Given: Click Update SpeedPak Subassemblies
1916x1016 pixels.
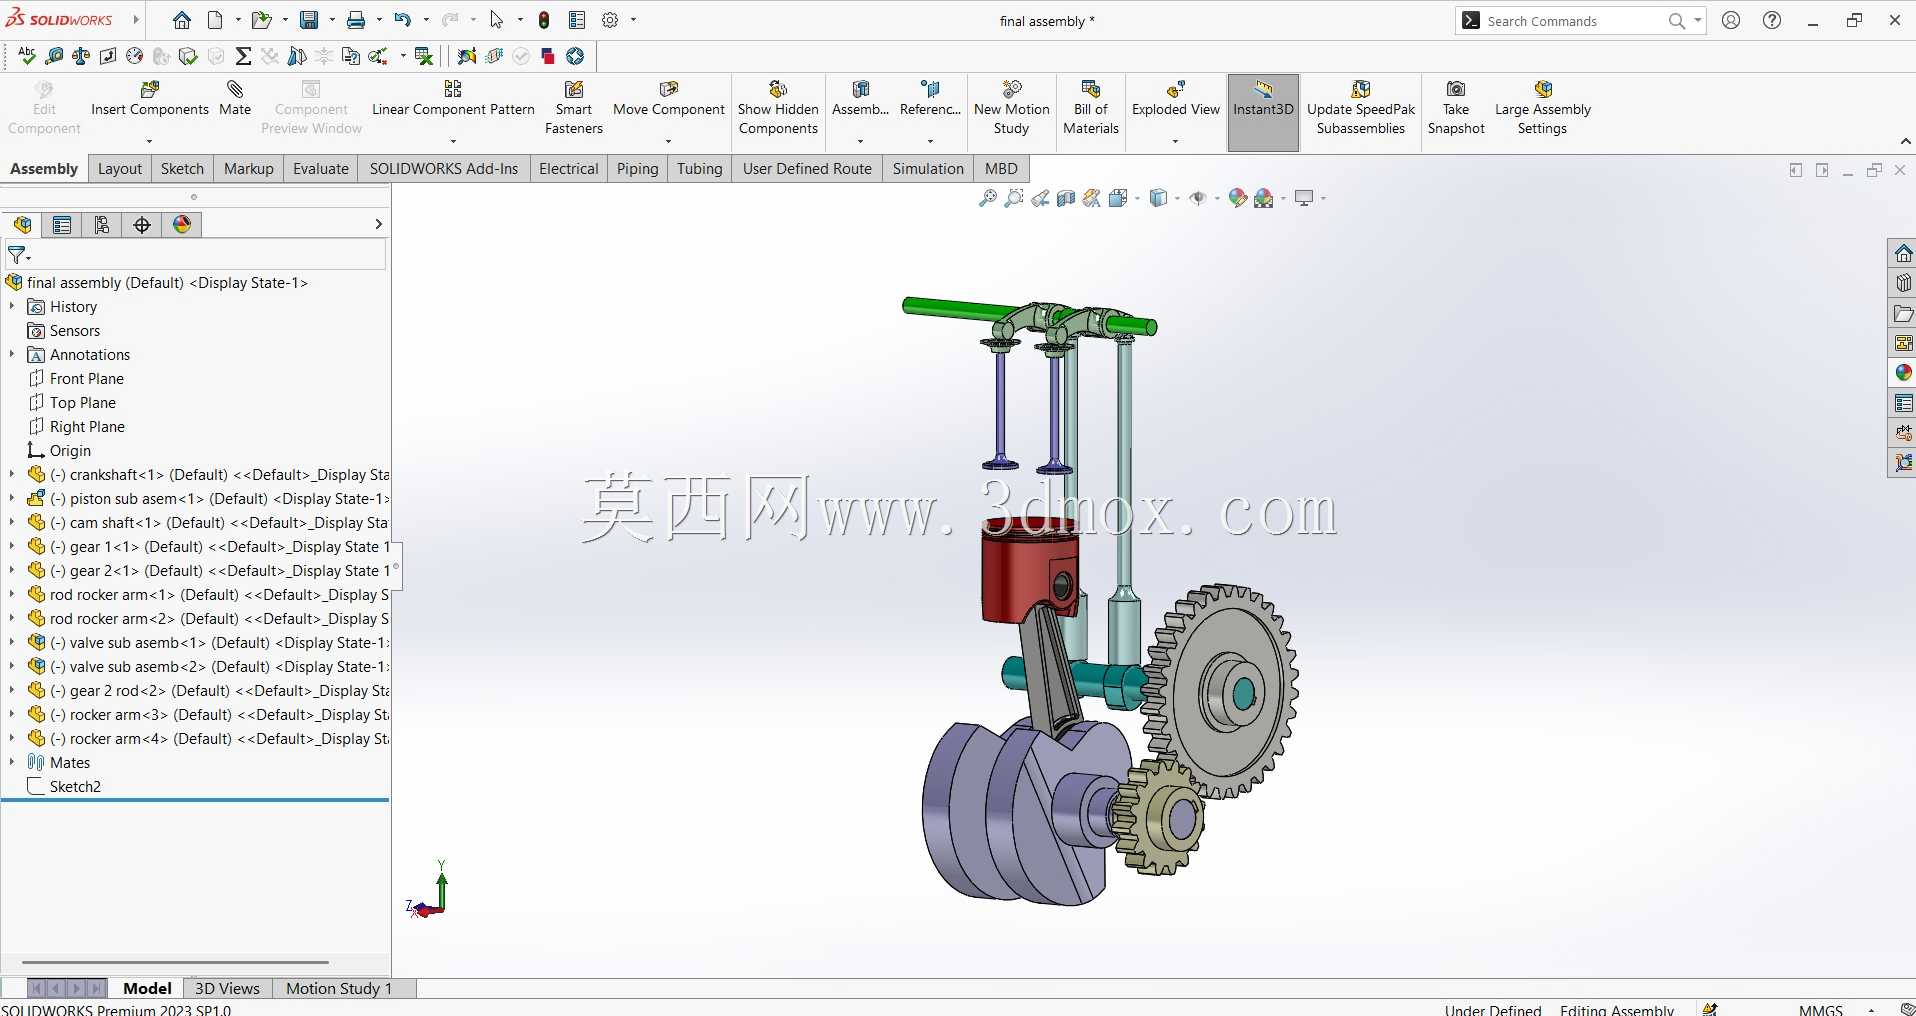Looking at the screenshot, I should coord(1361,107).
